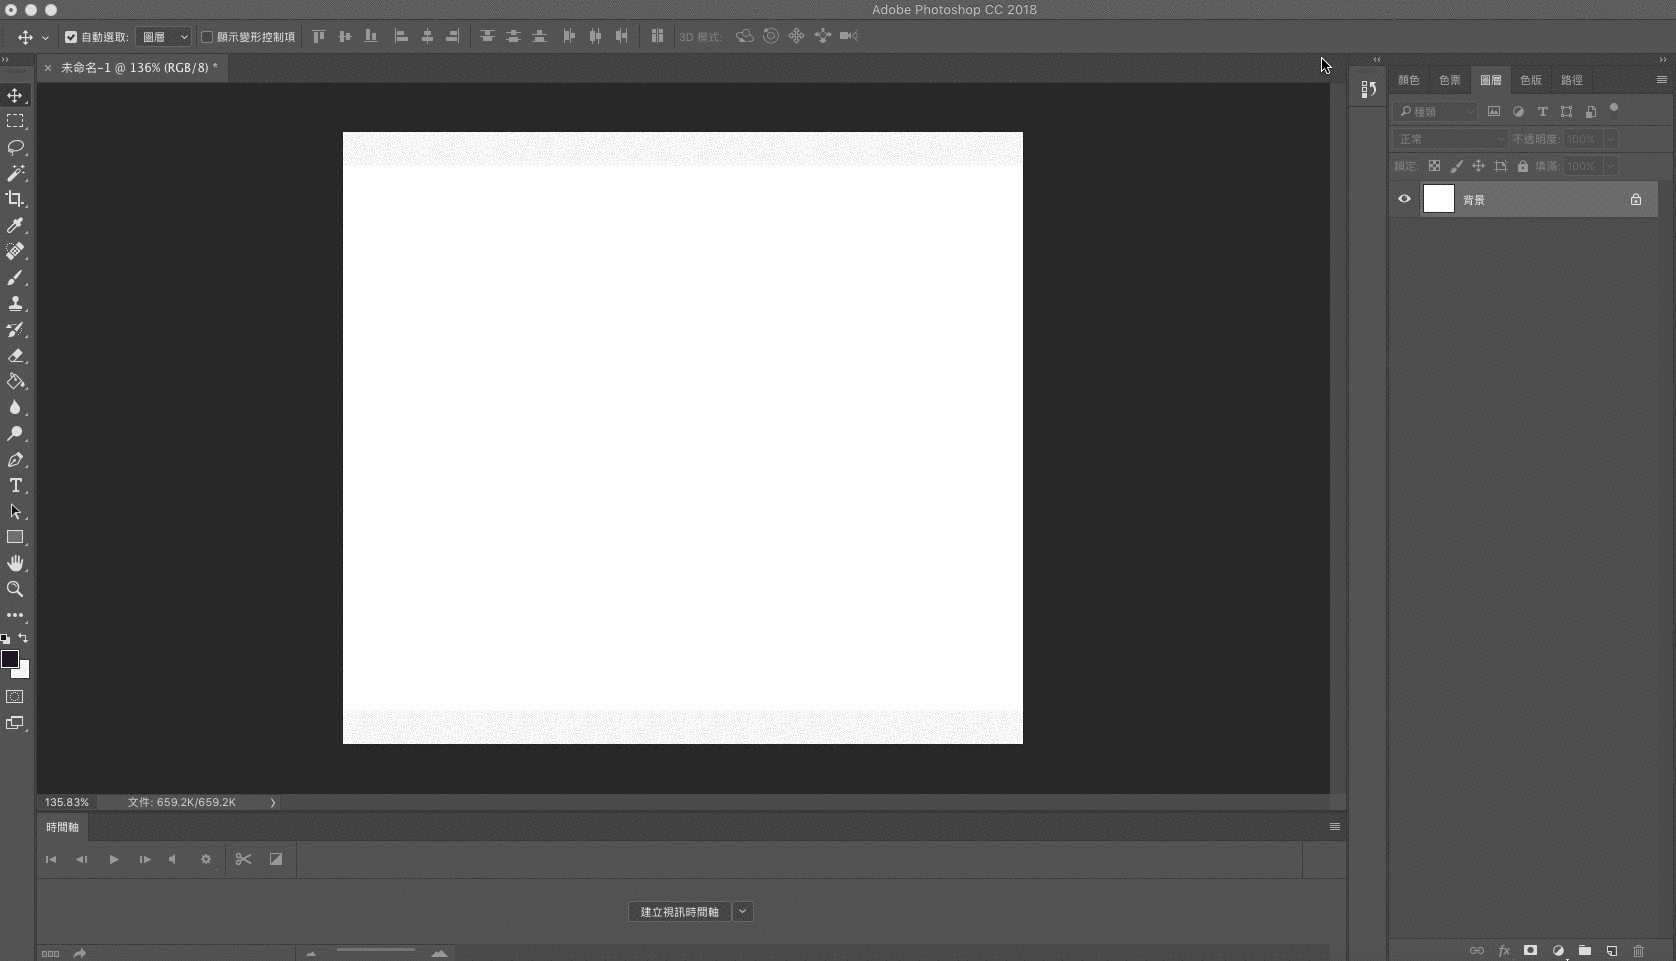The image size is (1676, 961).
Task: Delete layer using trash icon
Action: click(x=1638, y=951)
